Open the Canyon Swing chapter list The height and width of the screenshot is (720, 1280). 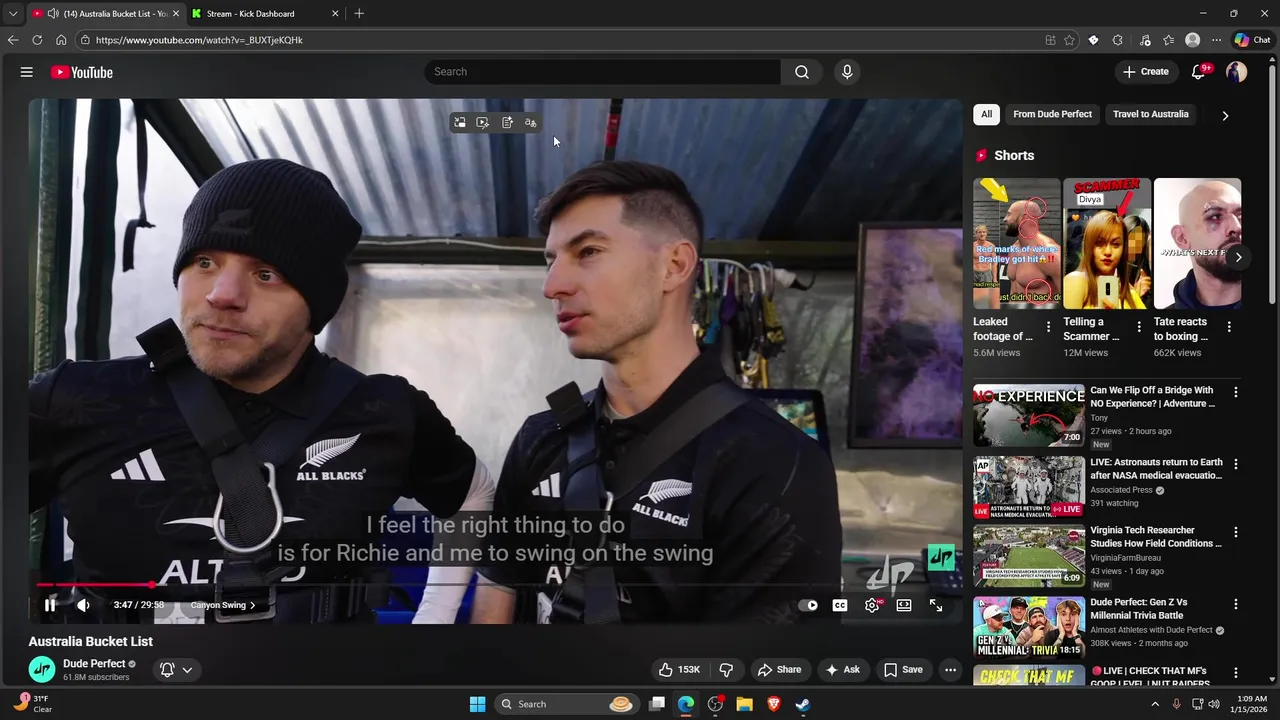[223, 605]
